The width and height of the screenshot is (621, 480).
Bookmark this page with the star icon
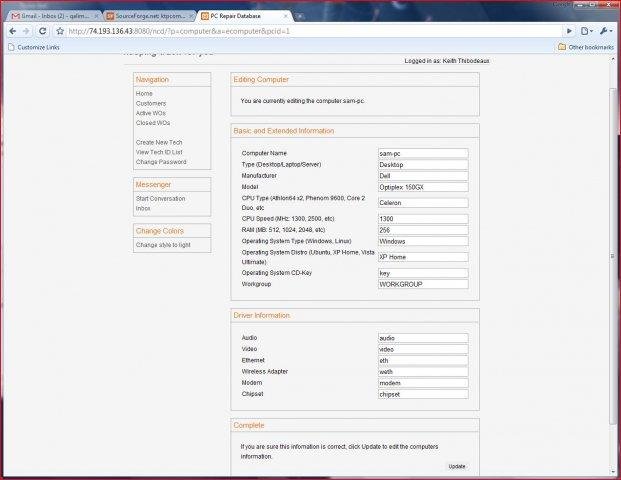60,31
